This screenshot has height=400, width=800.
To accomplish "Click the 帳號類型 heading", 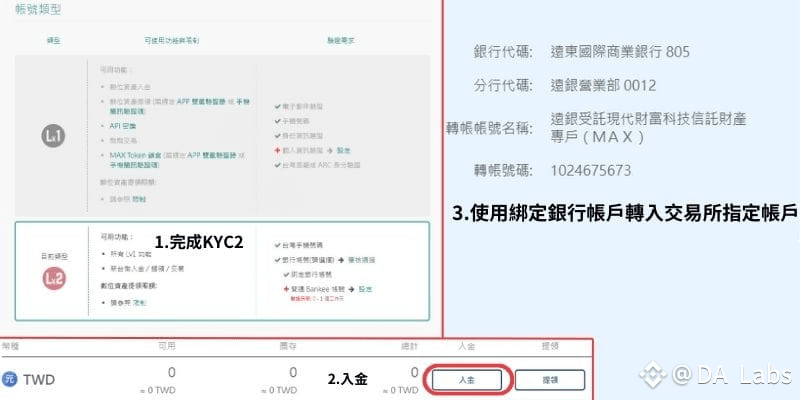I will tap(38, 9).
